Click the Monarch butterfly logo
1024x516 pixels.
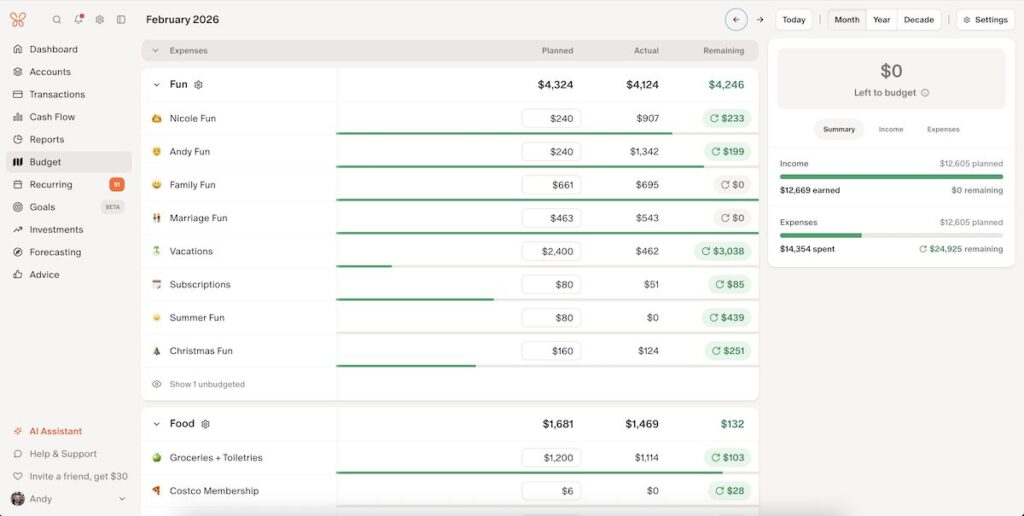[x=18, y=20]
